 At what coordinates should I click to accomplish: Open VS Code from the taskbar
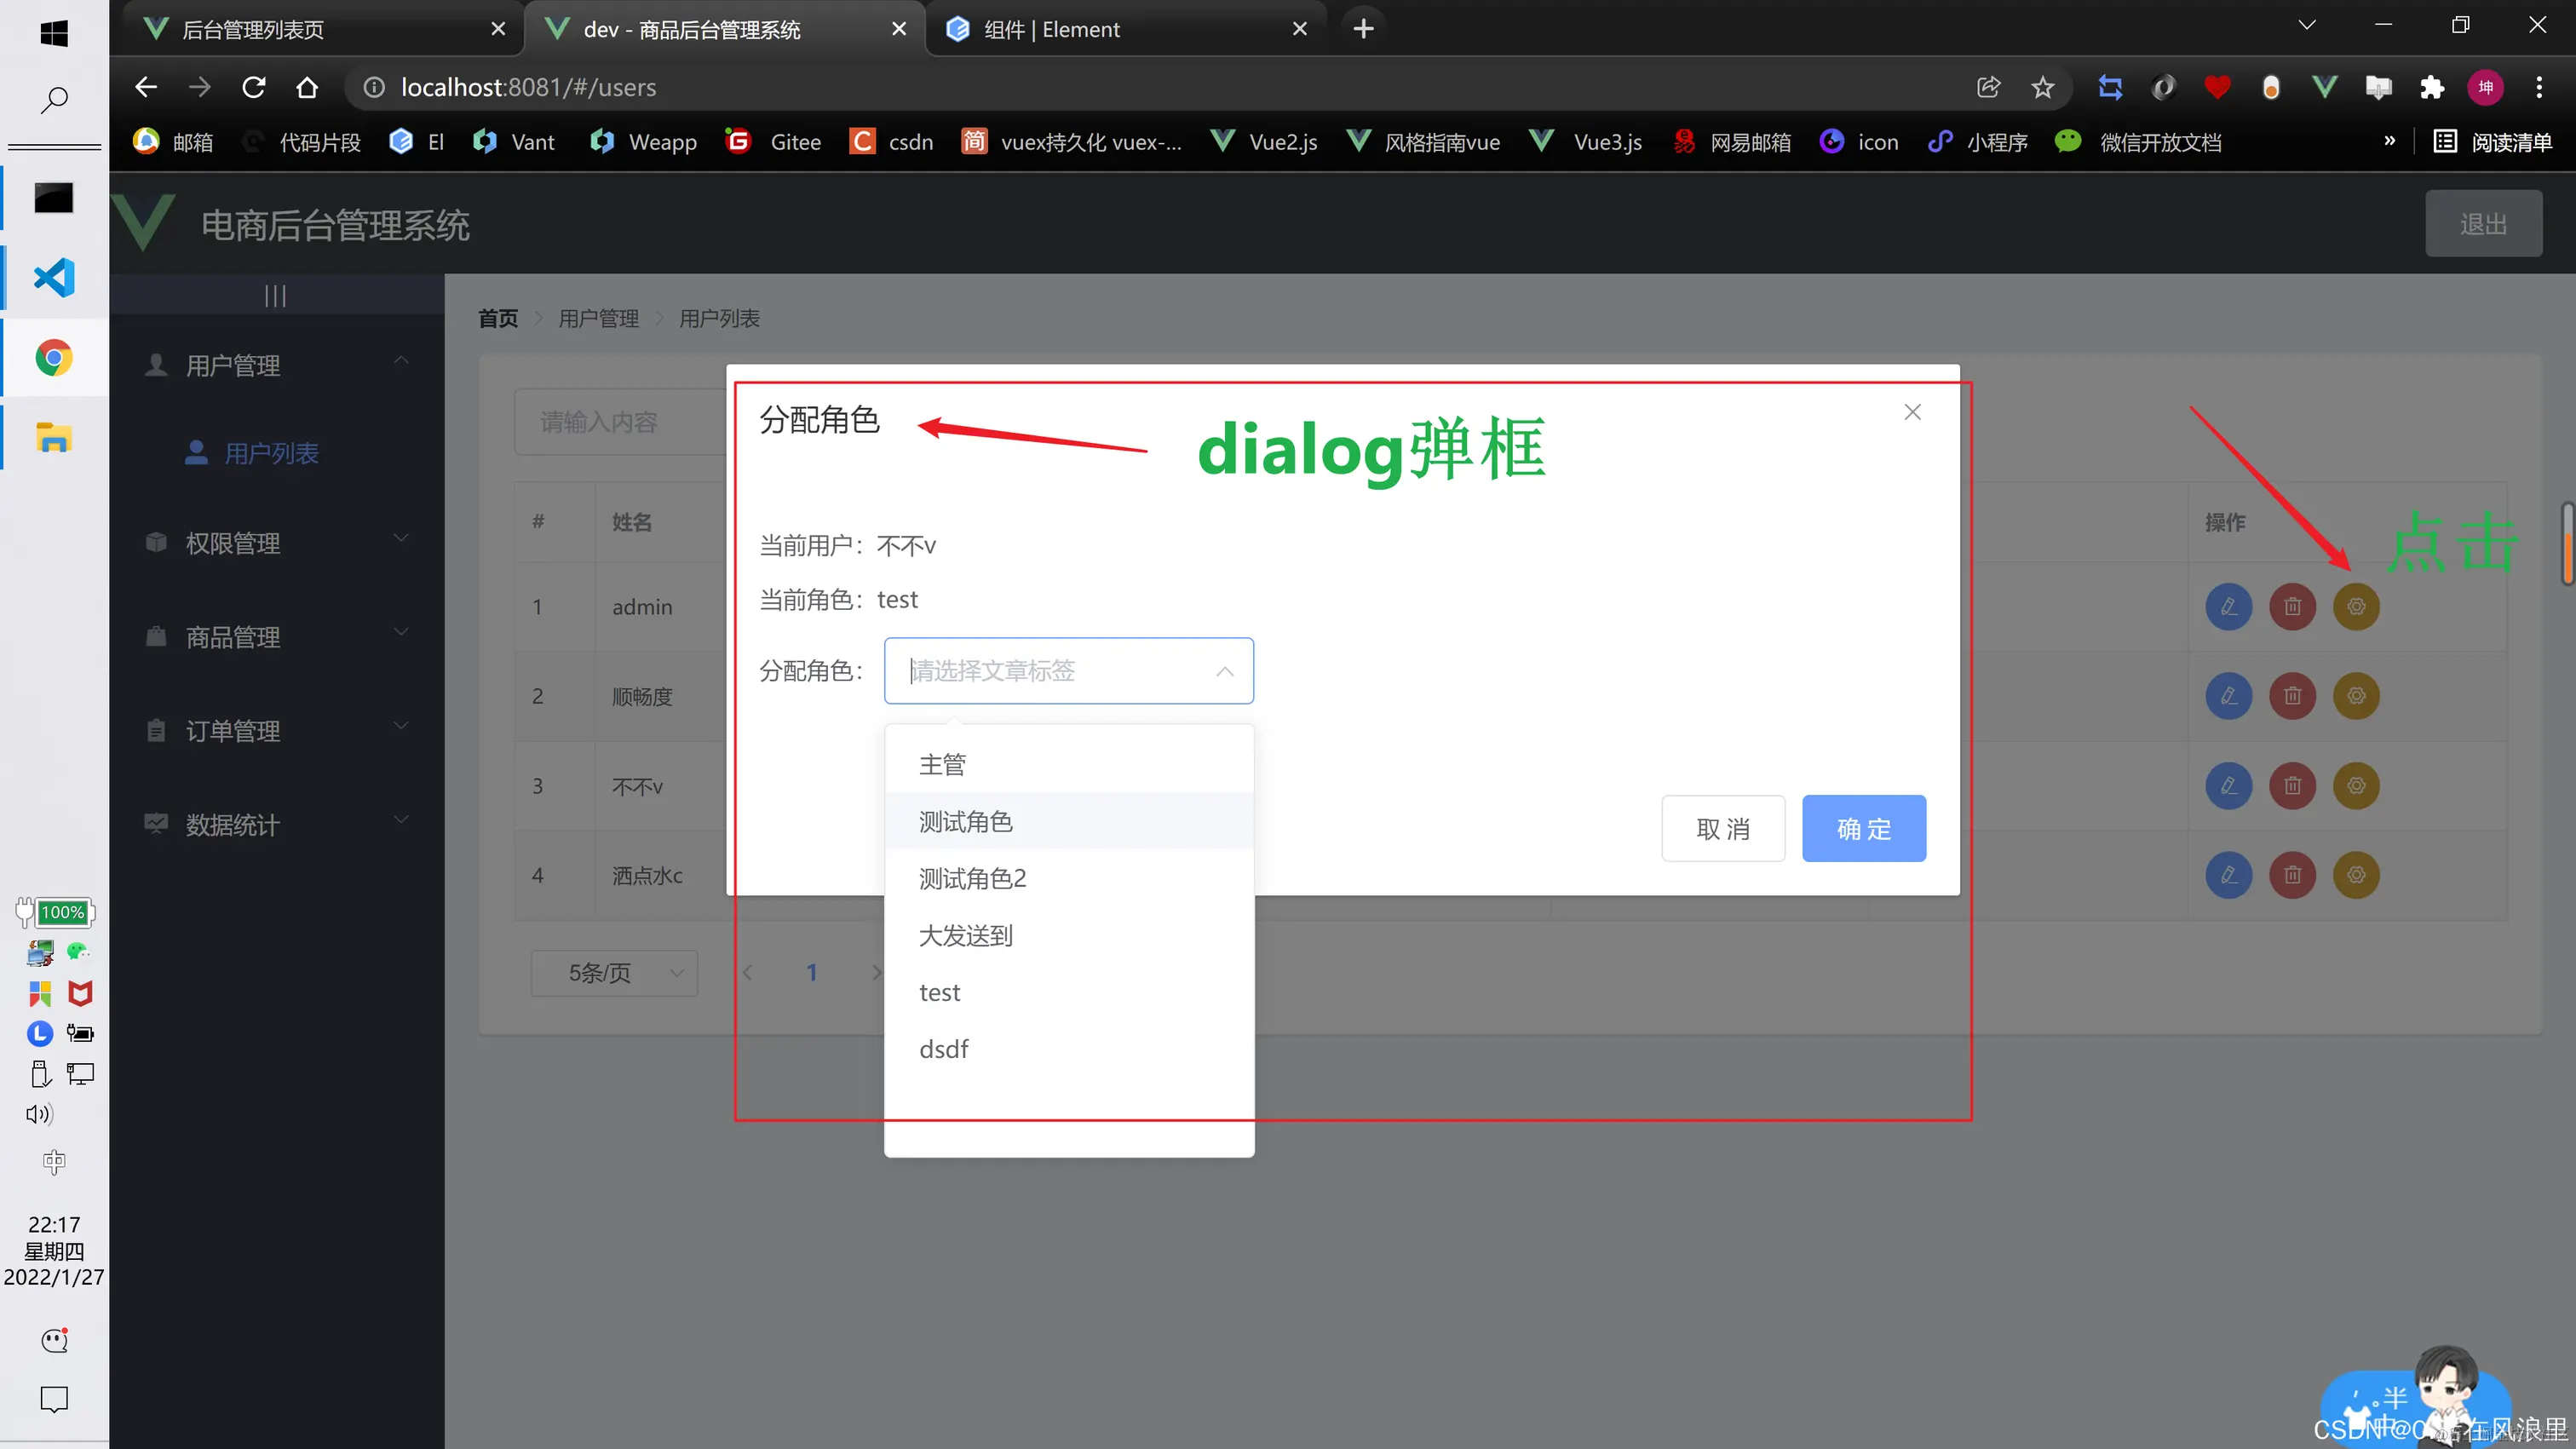(x=54, y=277)
